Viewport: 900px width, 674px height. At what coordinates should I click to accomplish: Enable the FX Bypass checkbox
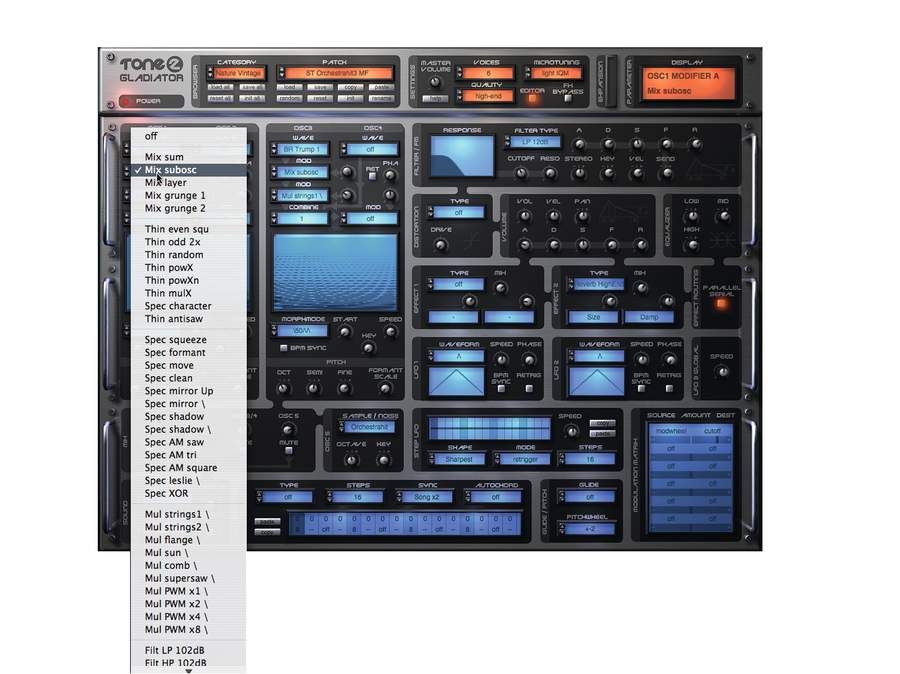(568, 98)
